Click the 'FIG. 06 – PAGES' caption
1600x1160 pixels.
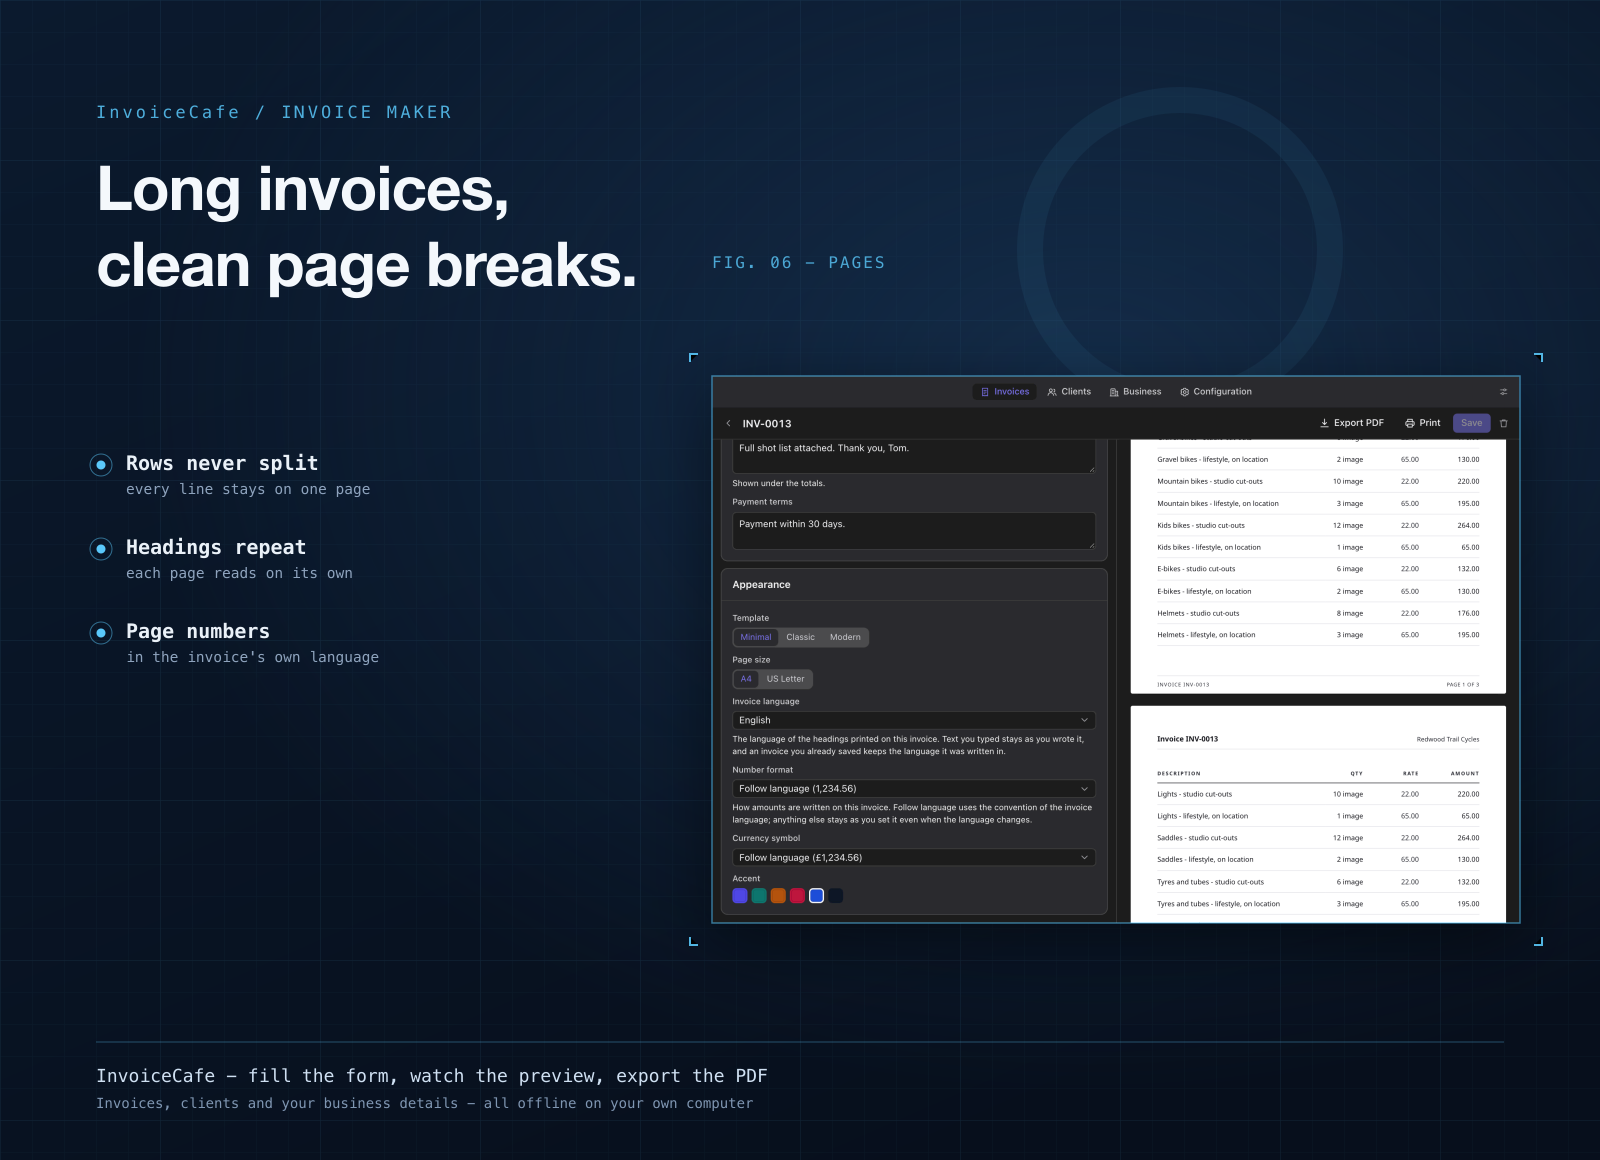pyautogui.click(x=798, y=263)
